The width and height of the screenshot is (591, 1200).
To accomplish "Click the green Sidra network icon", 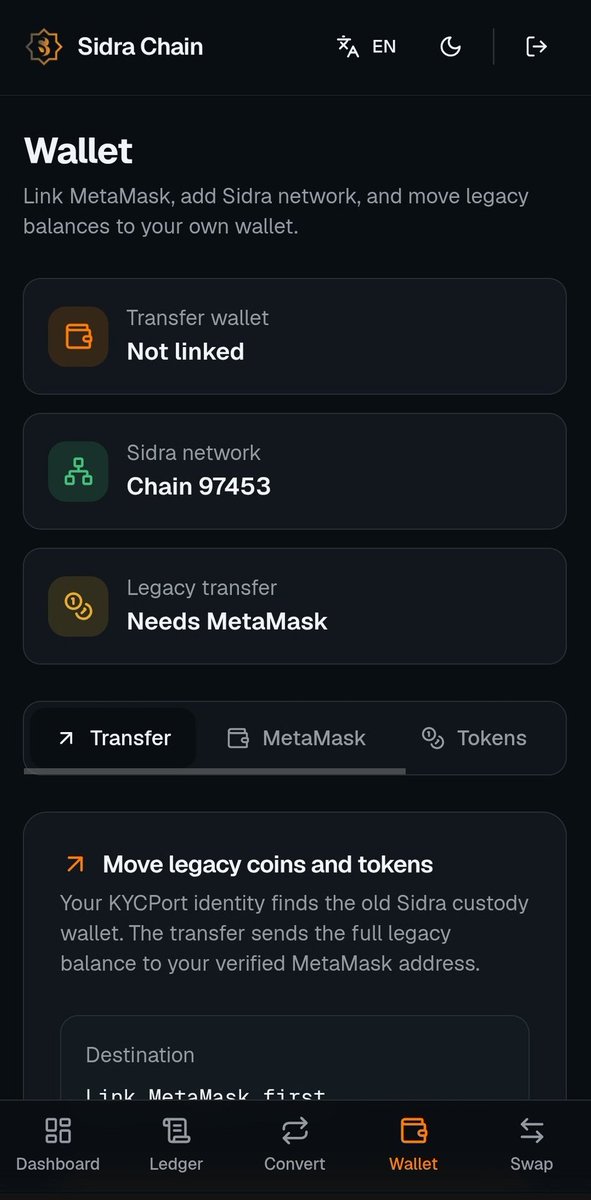I will click(78, 471).
